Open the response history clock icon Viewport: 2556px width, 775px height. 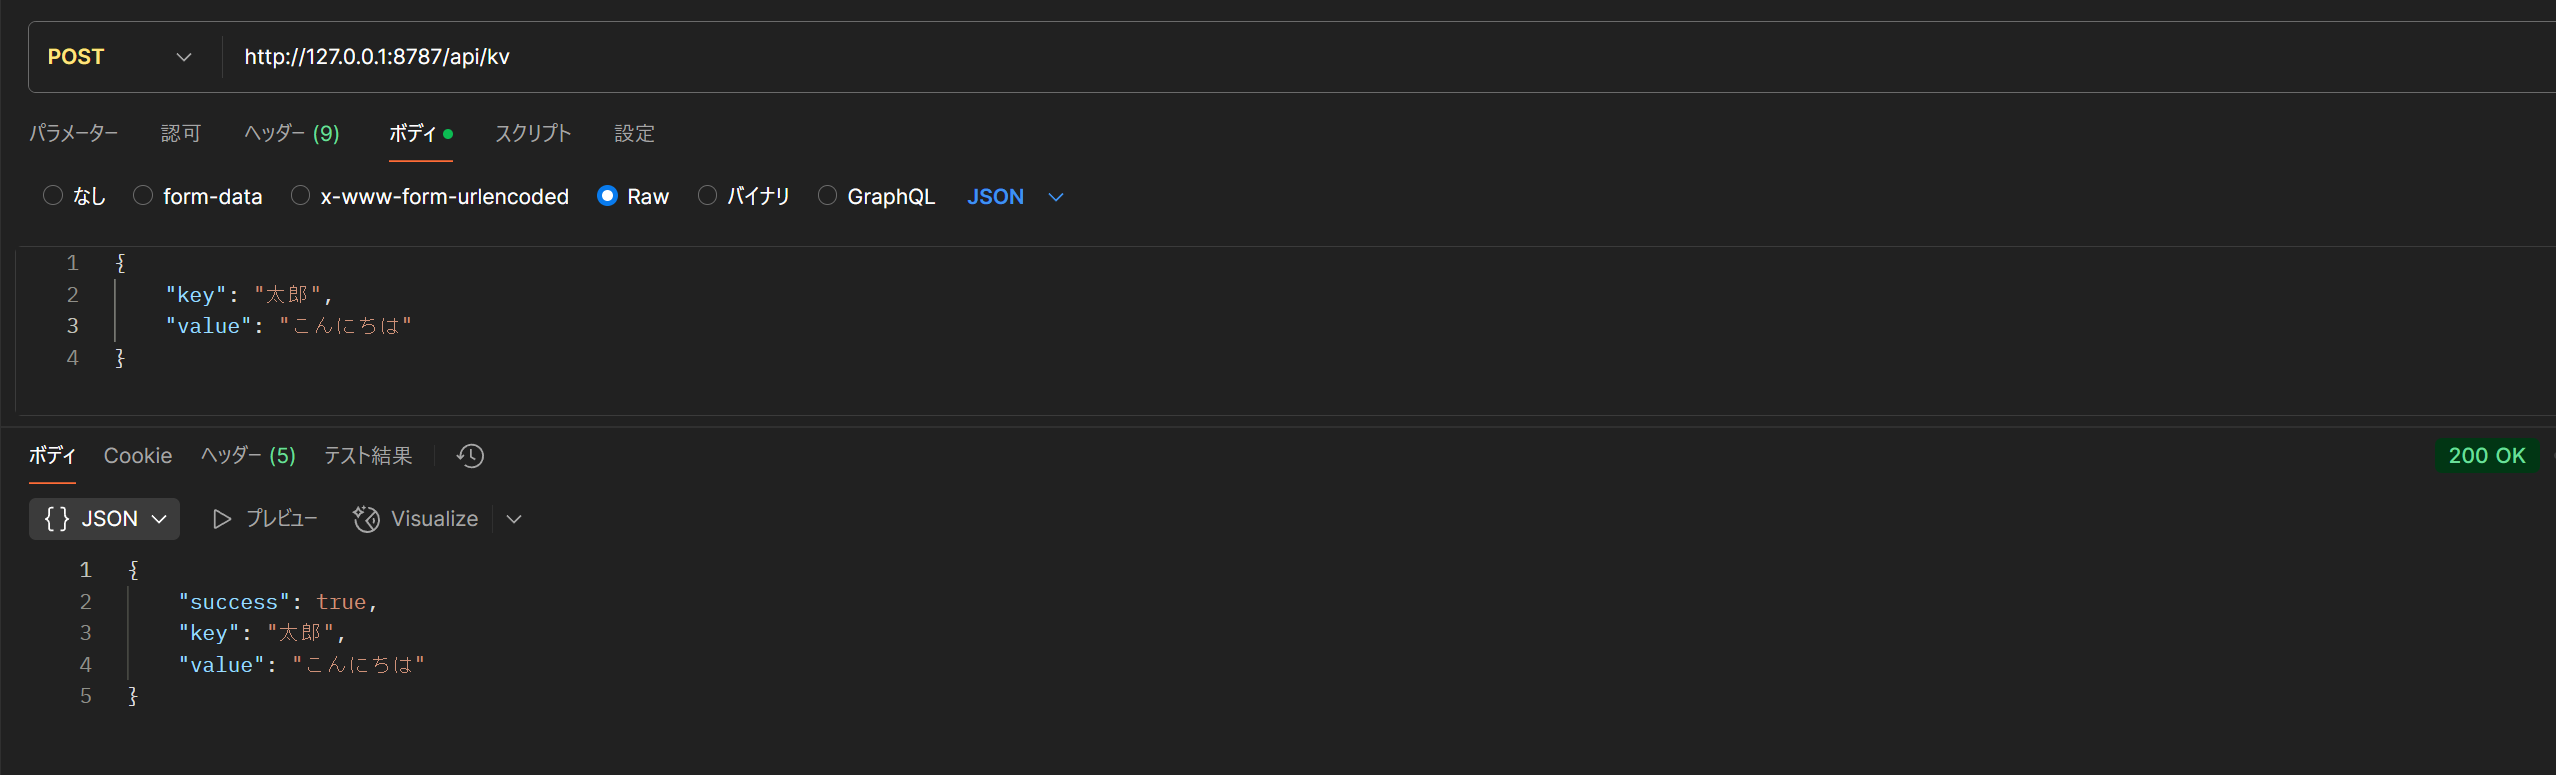(x=470, y=456)
